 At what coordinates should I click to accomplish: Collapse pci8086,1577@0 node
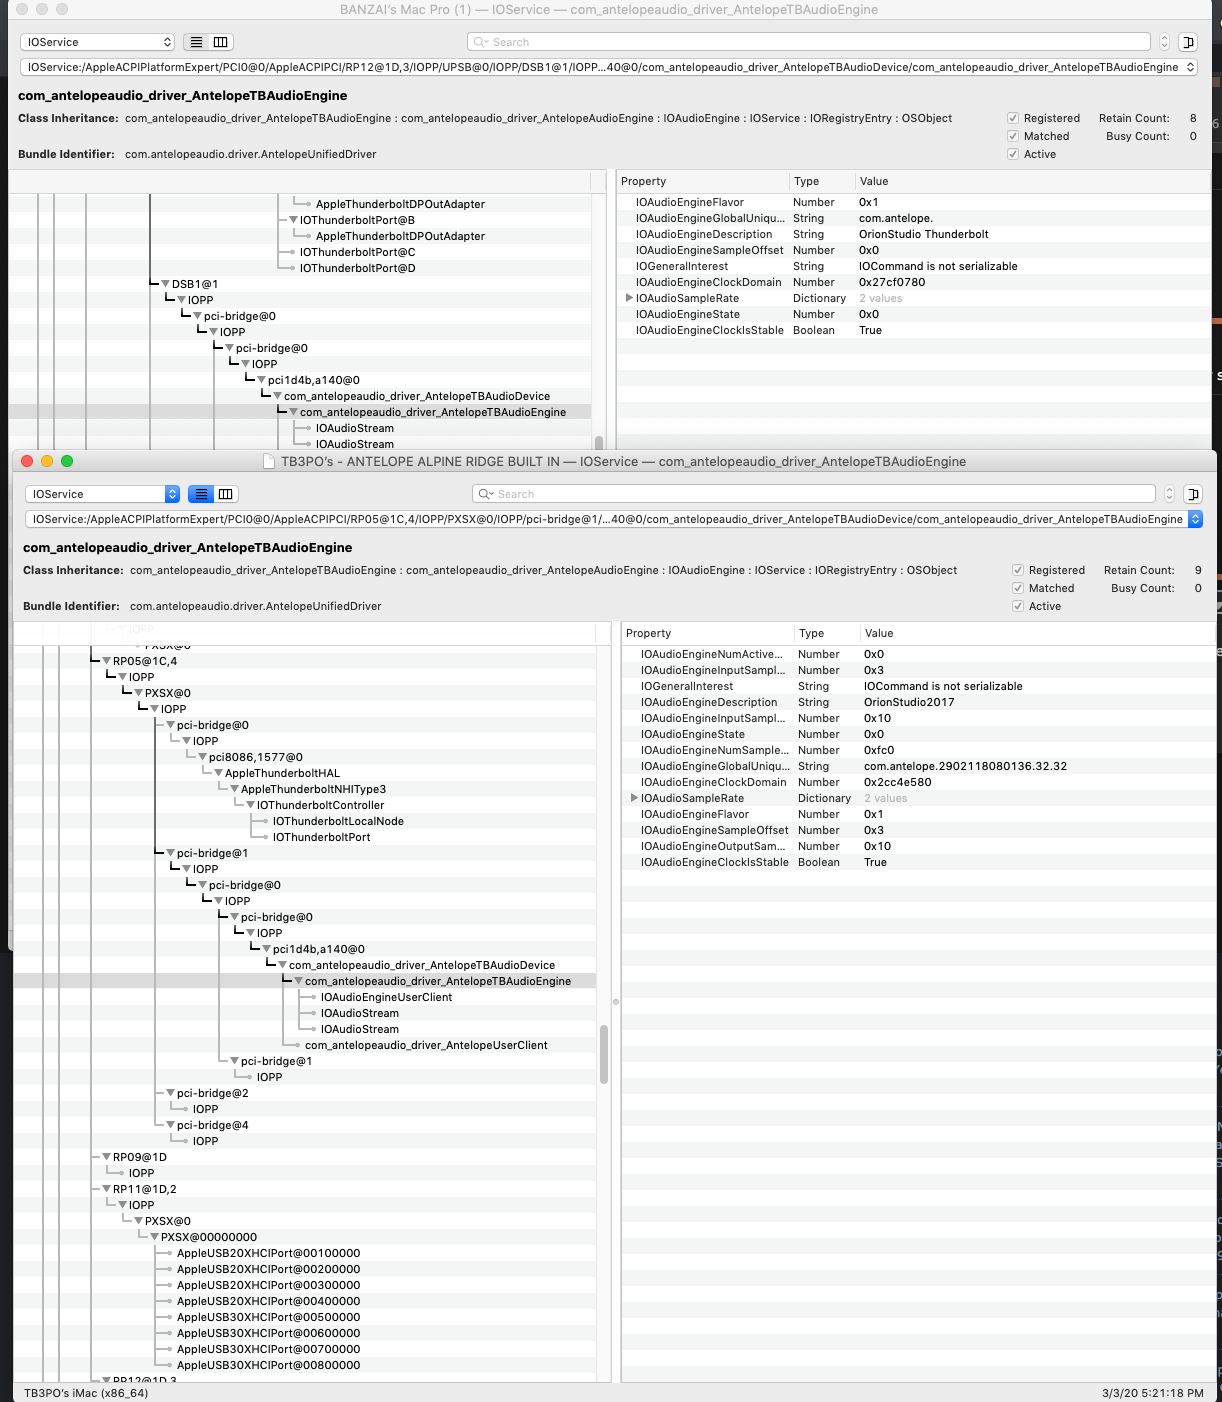coord(202,757)
